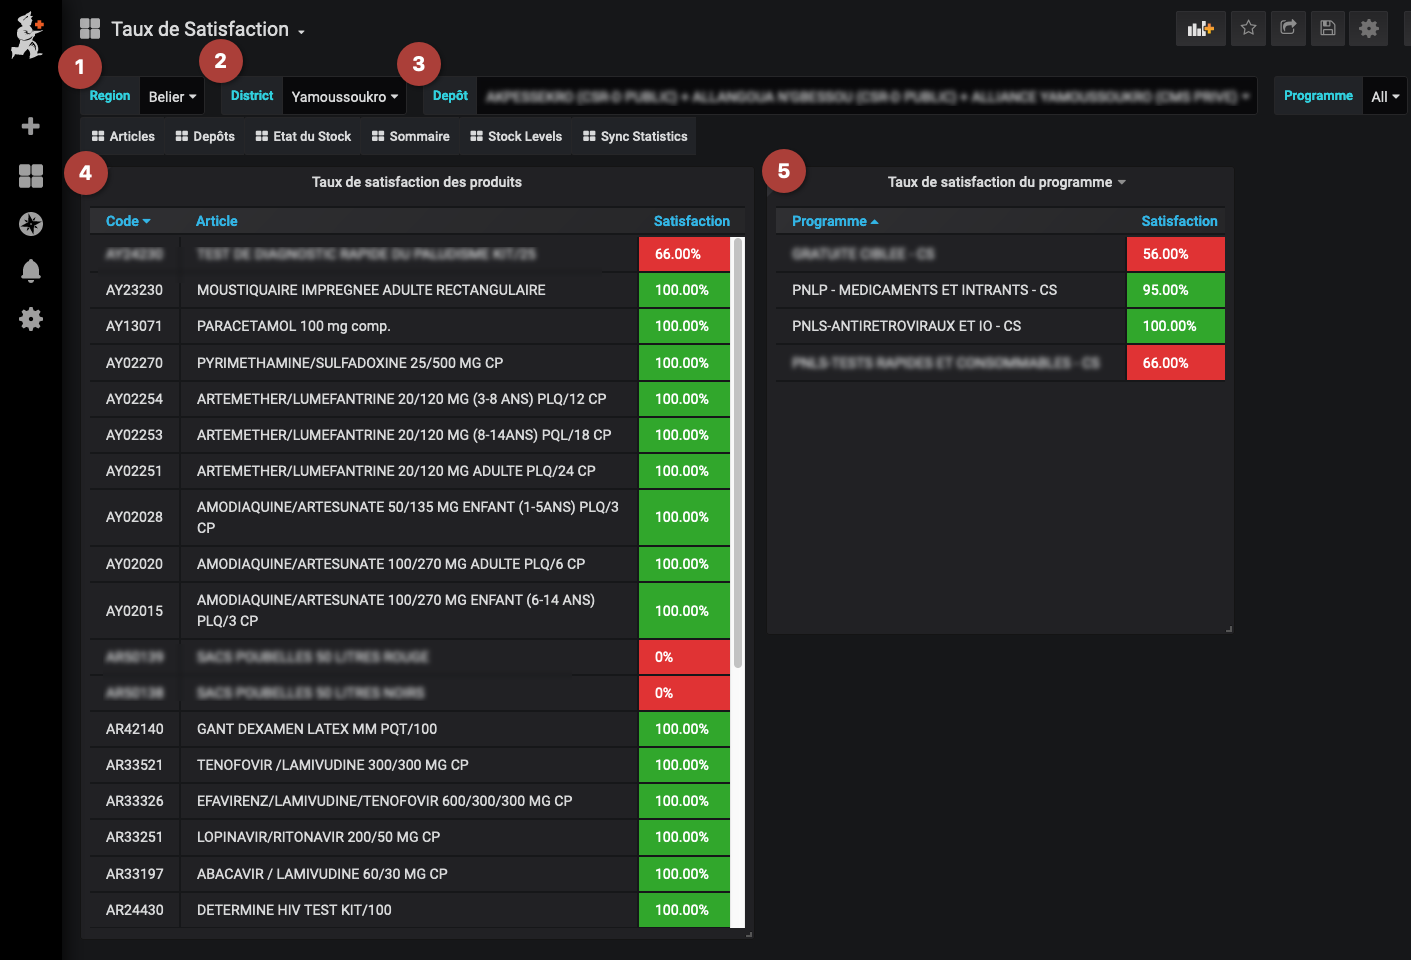The image size is (1411, 960).
Task: Open the Create plus menu in sidebar
Action: (x=31, y=126)
